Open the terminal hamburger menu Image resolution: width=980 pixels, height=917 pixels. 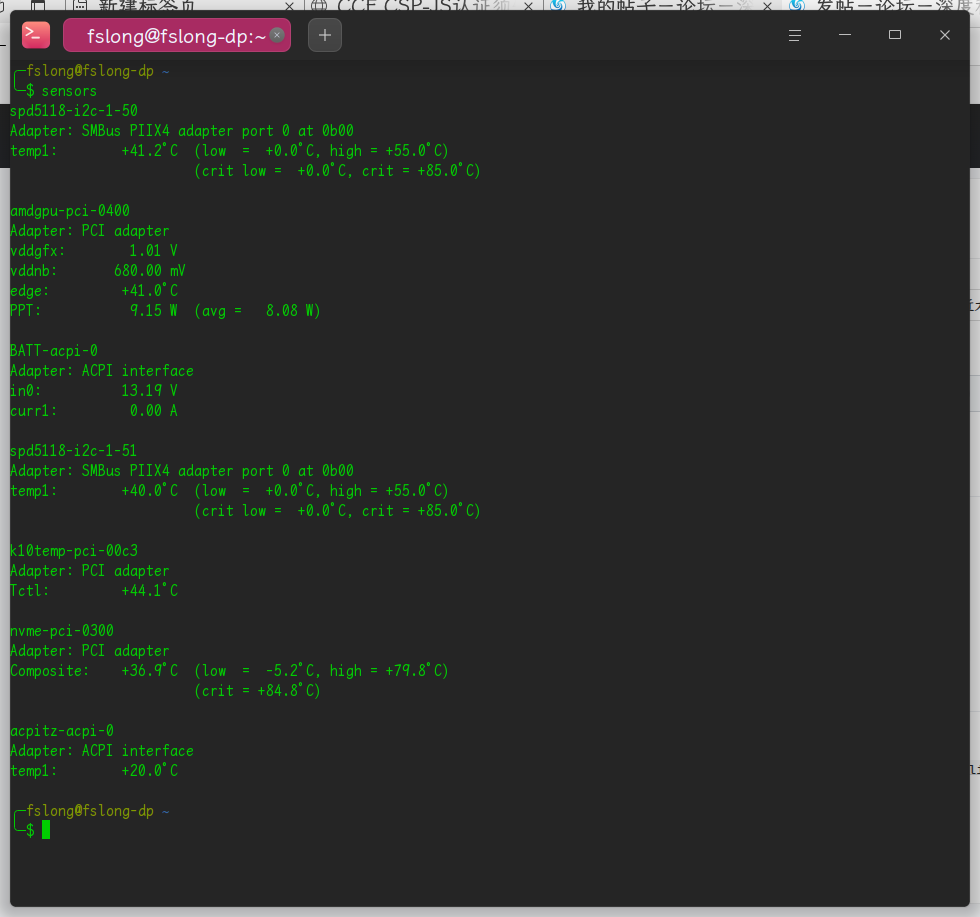pos(795,35)
